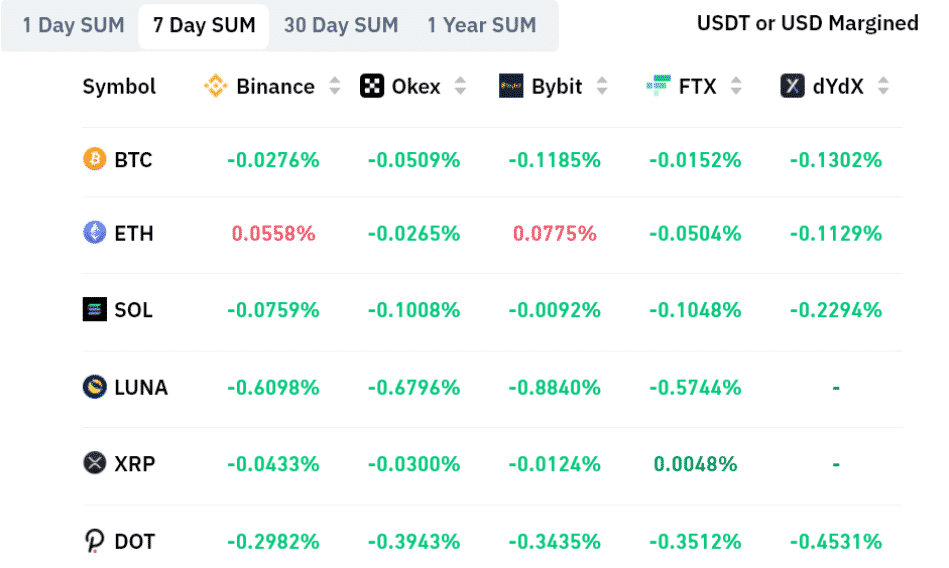Click the LUNA coin icon
949x568 pixels.
pos(94,387)
